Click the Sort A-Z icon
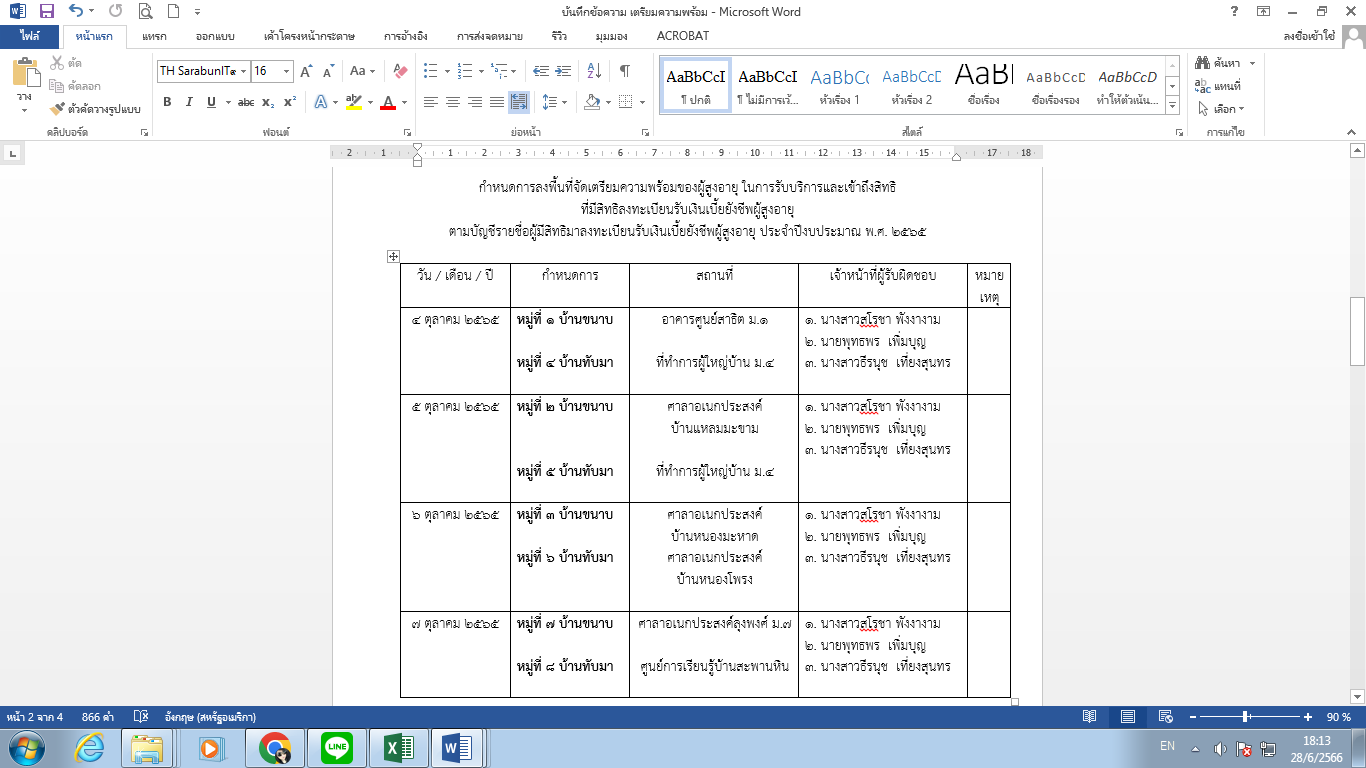 [594, 71]
